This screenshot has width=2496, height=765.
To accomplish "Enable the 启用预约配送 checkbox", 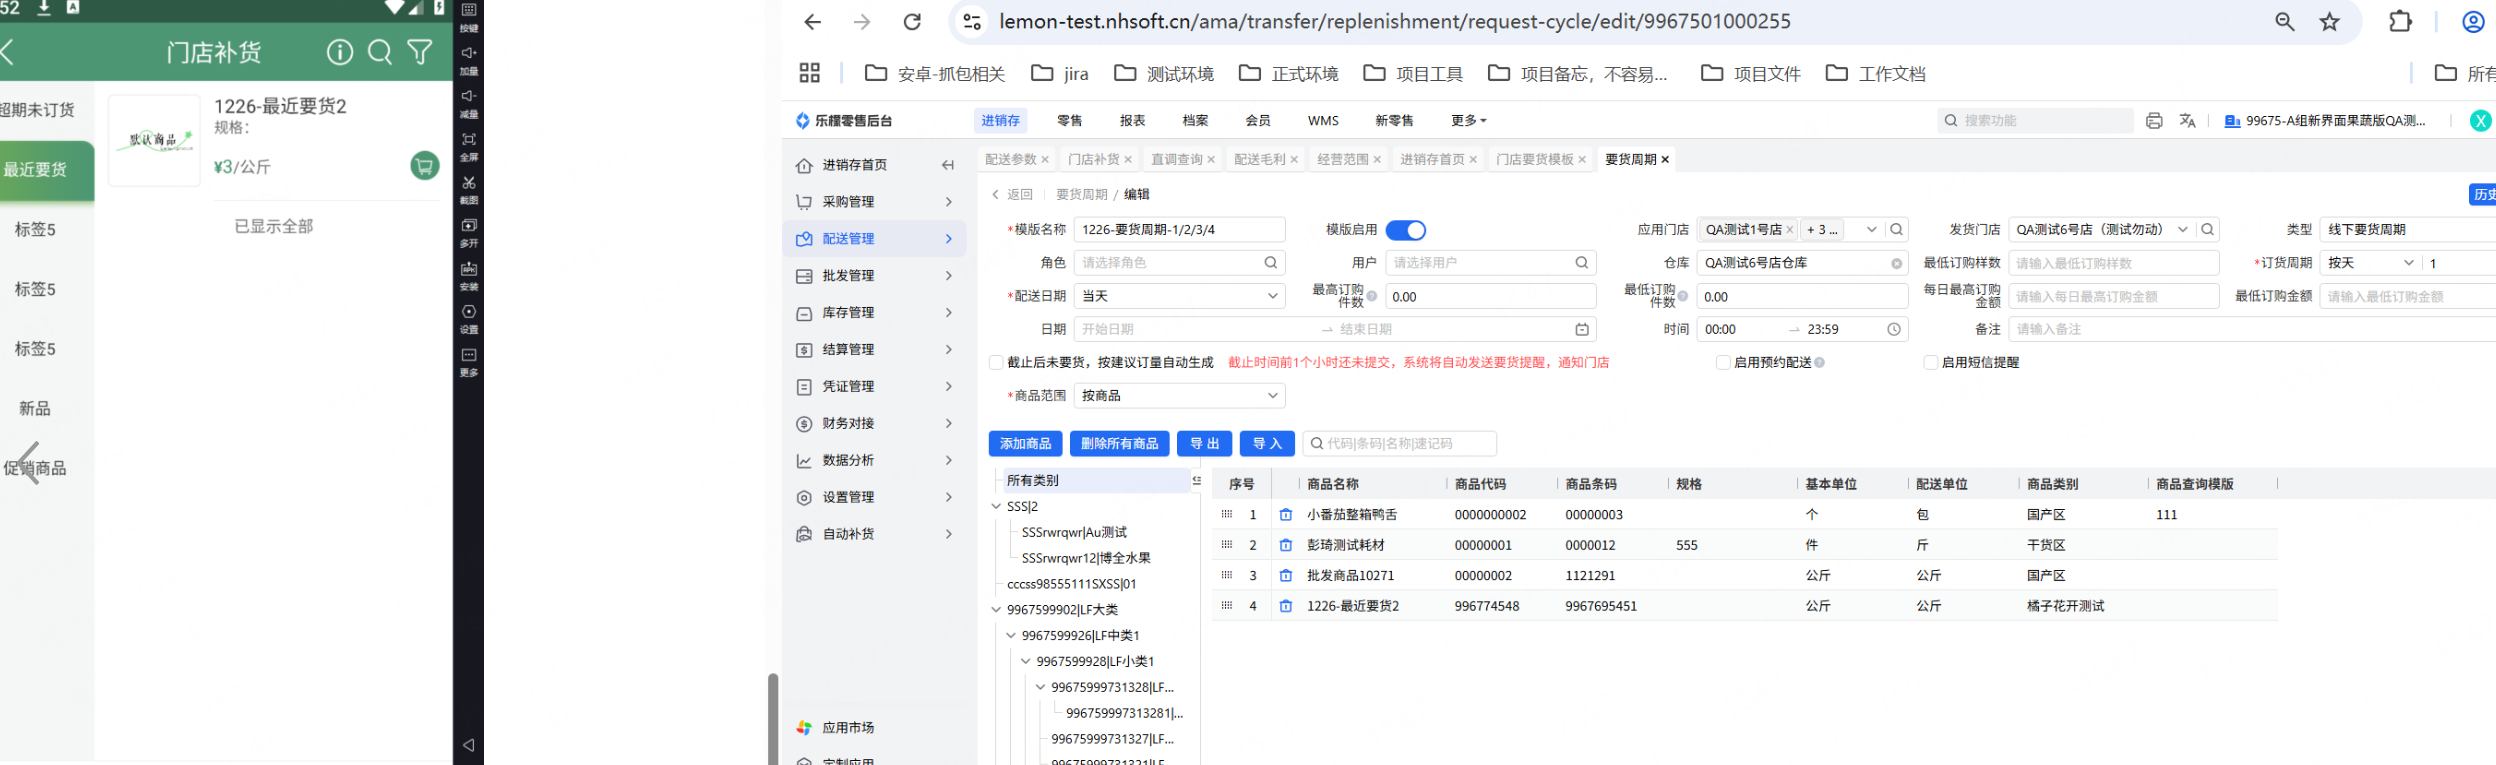I will click(x=1723, y=362).
